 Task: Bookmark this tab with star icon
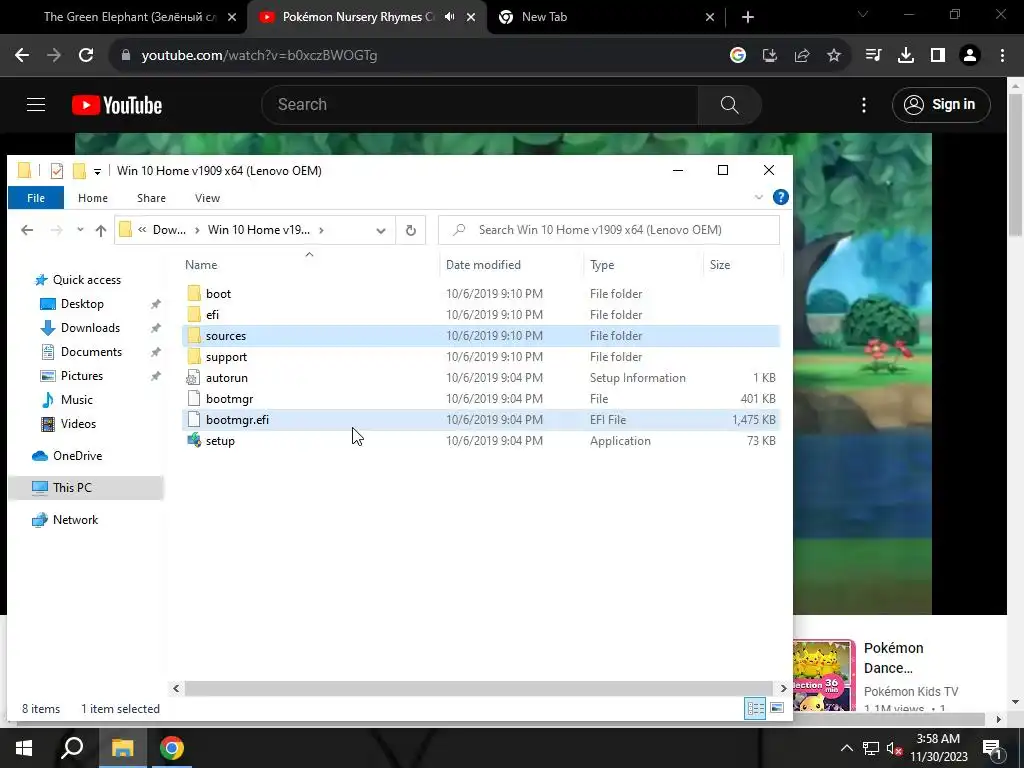click(834, 56)
